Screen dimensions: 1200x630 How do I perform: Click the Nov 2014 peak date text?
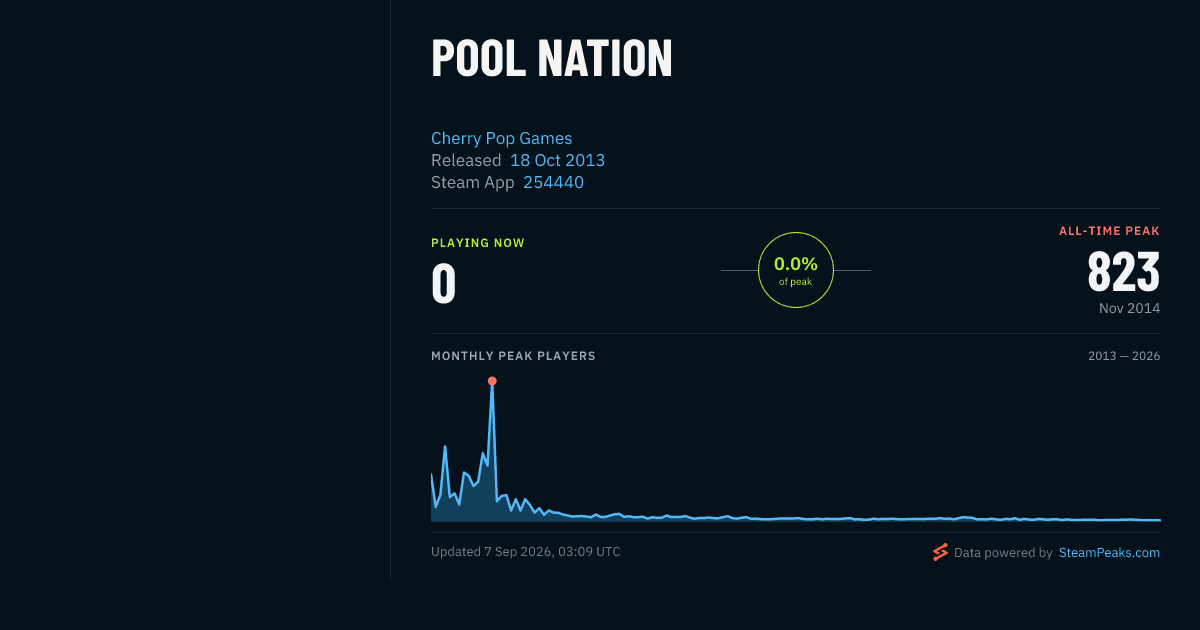(x=1130, y=308)
